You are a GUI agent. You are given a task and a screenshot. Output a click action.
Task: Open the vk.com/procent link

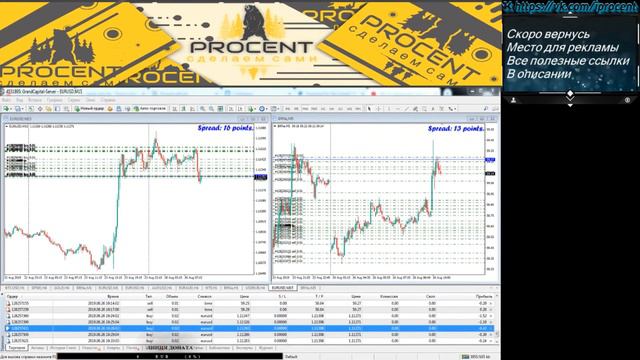pyautogui.click(x=571, y=7)
